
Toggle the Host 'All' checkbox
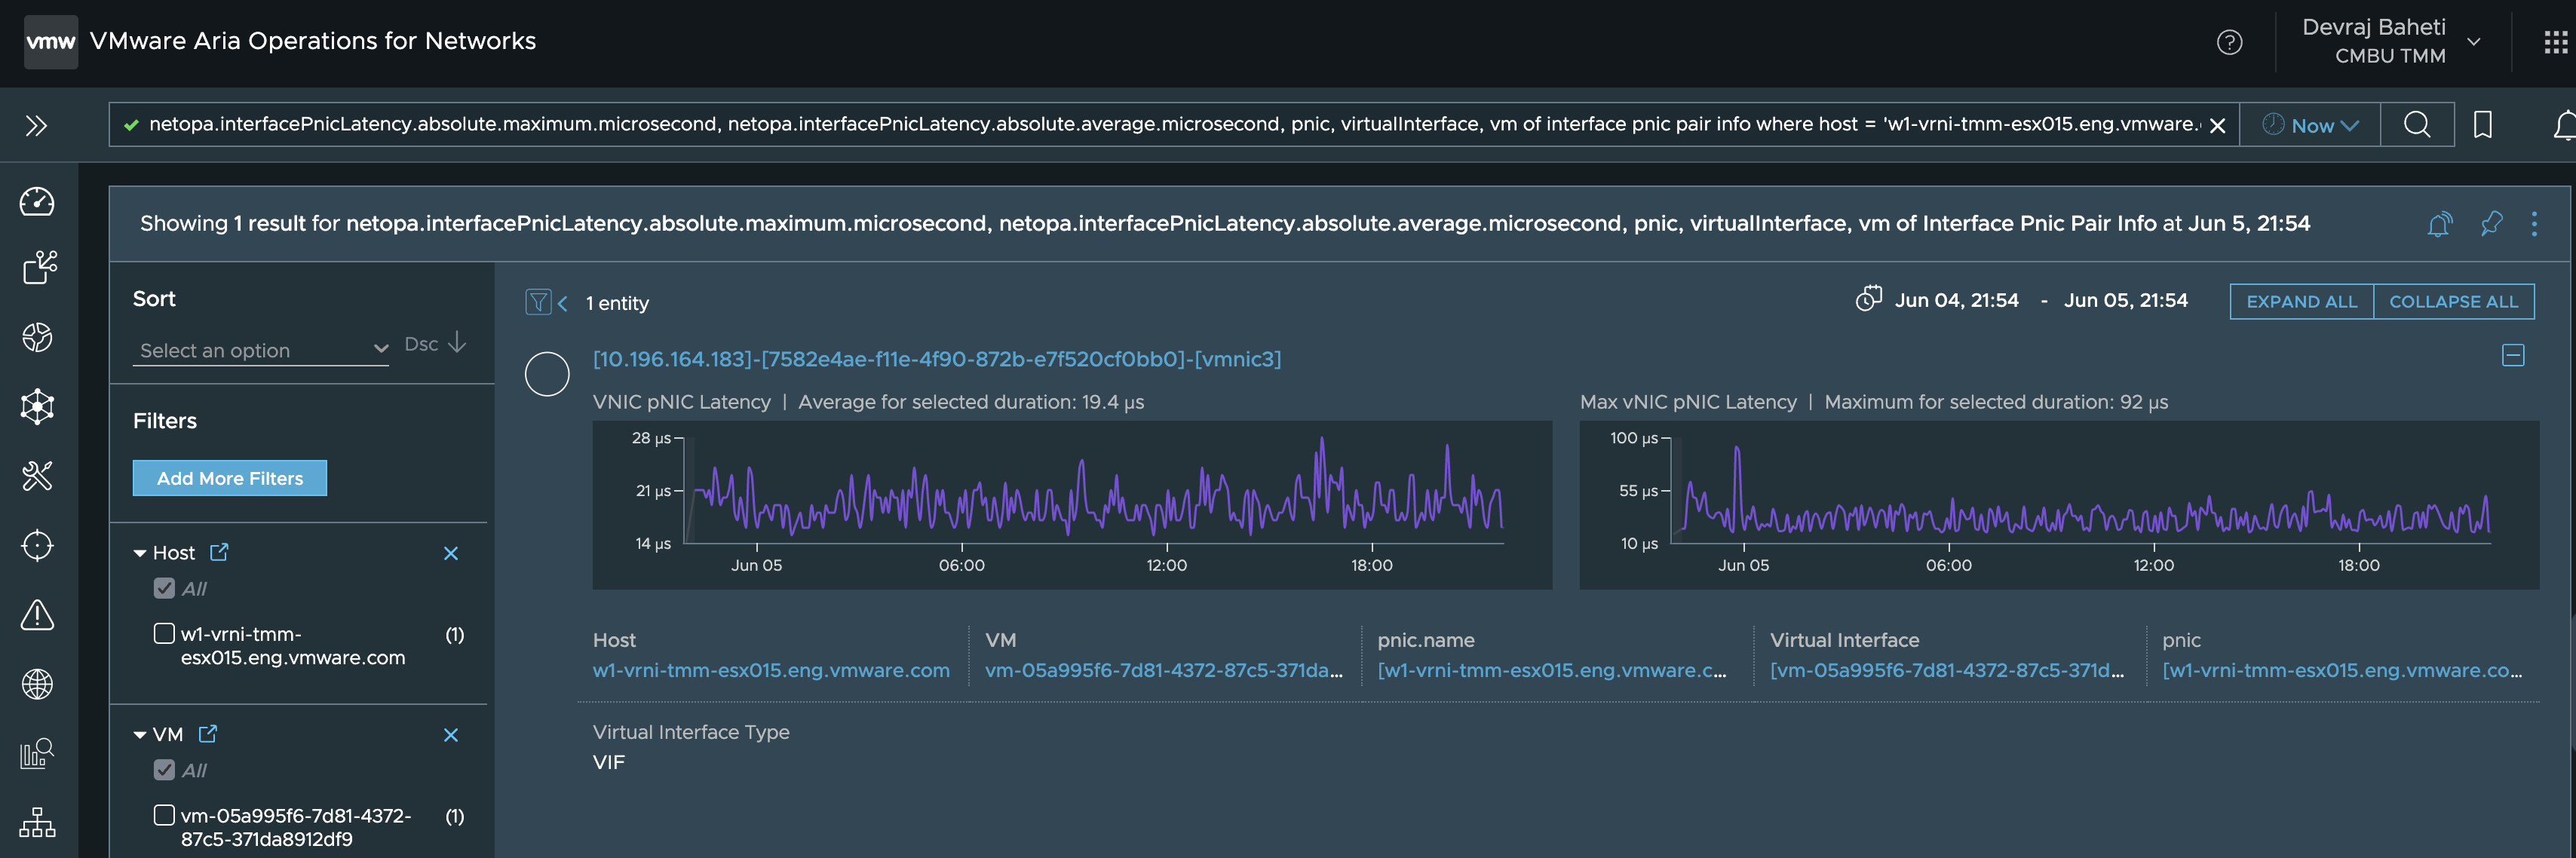coord(164,588)
